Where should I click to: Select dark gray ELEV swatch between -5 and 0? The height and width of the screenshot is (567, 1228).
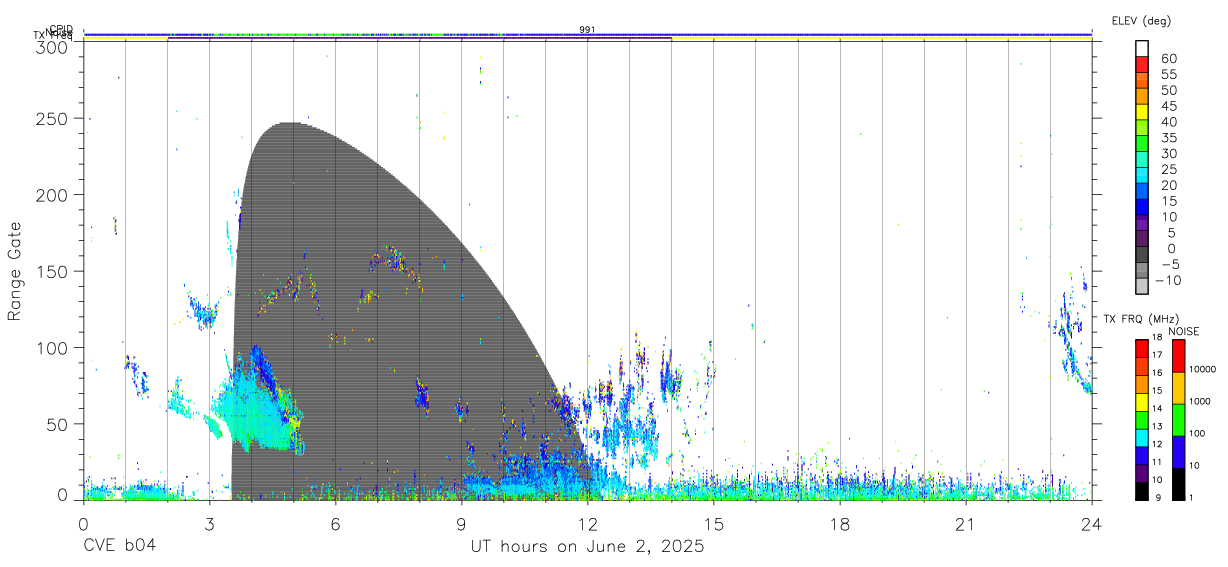[1142, 253]
